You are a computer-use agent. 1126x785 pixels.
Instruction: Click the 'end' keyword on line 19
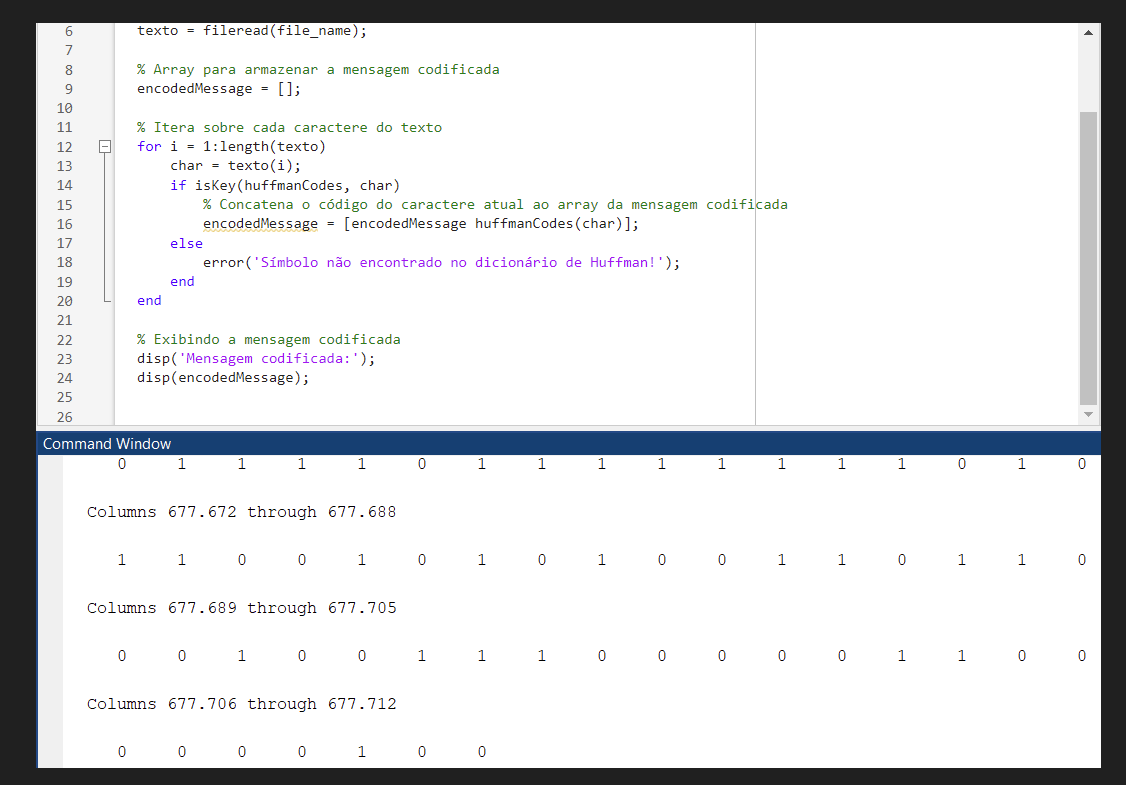182,282
